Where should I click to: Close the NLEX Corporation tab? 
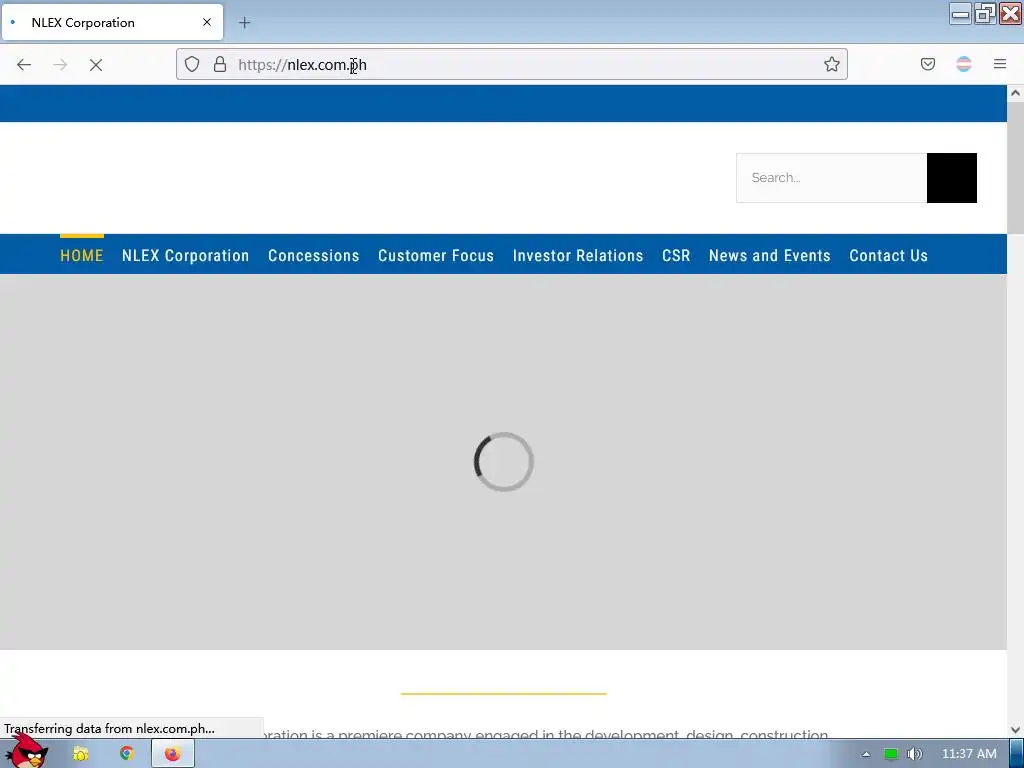tap(207, 22)
